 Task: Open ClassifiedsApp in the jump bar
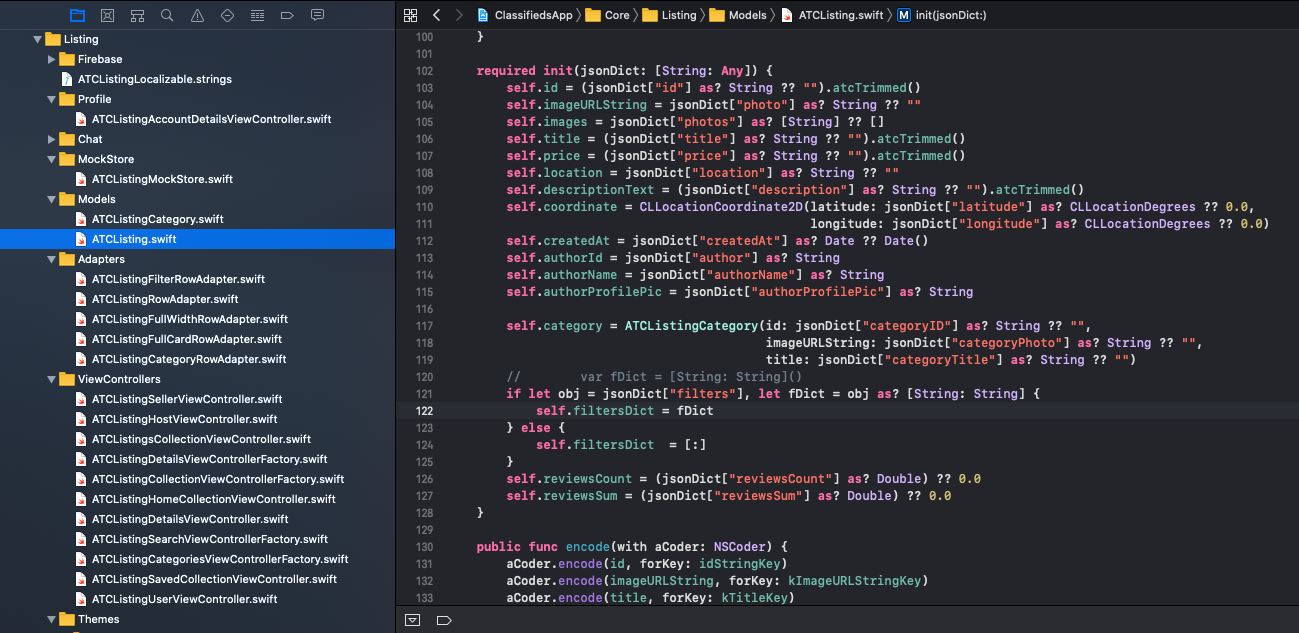[x=530, y=16]
